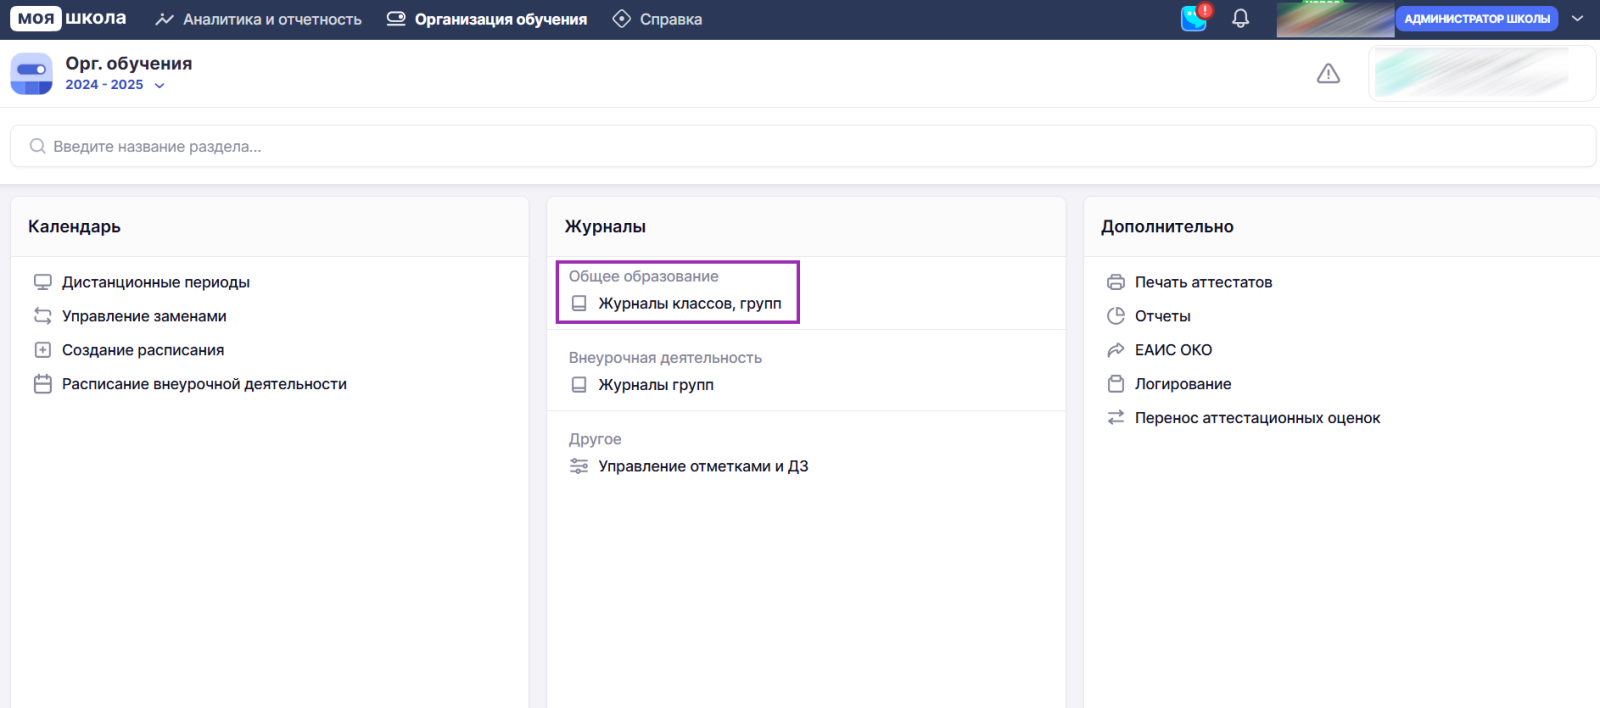Screen dimensions: 1600x708
Task: Click the Введите название раздела search field
Action: (x=800, y=146)
